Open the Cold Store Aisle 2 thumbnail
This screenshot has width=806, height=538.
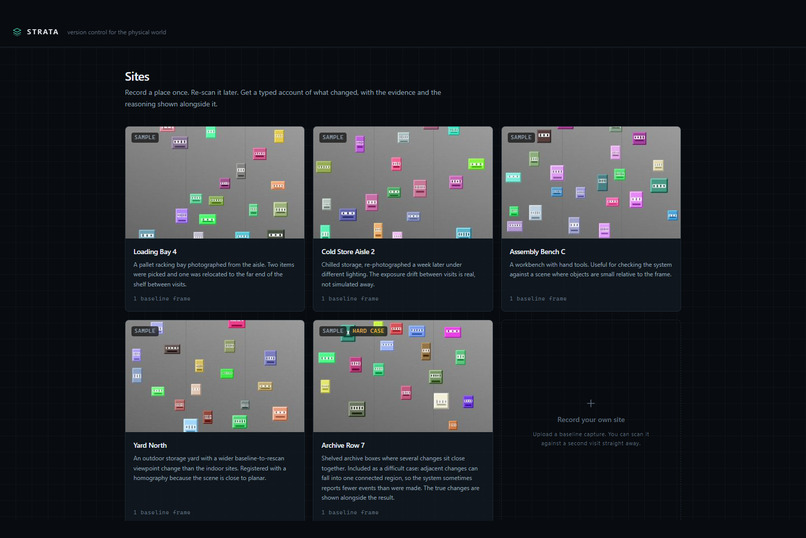pos(403,182)
